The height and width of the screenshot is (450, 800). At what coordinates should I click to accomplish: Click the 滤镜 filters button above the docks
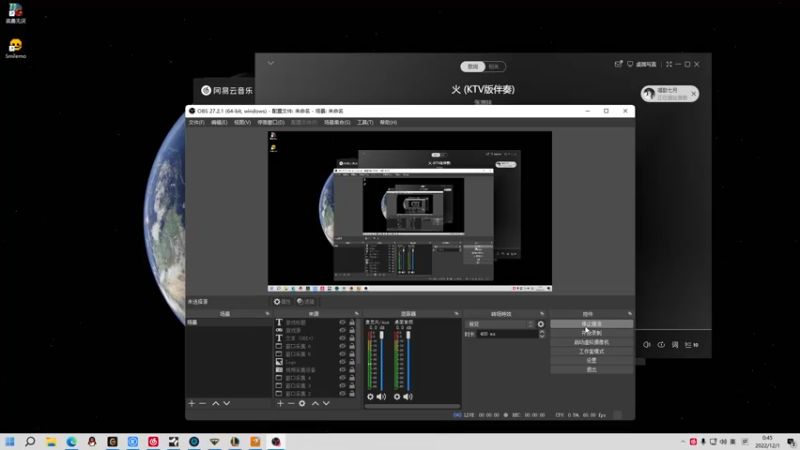[x=306, y=302]
